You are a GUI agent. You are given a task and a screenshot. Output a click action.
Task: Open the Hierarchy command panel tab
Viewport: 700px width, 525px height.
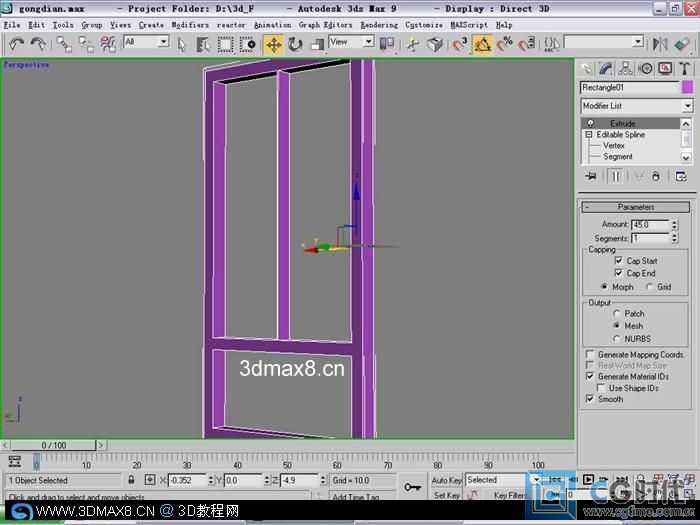coord(625,68)
